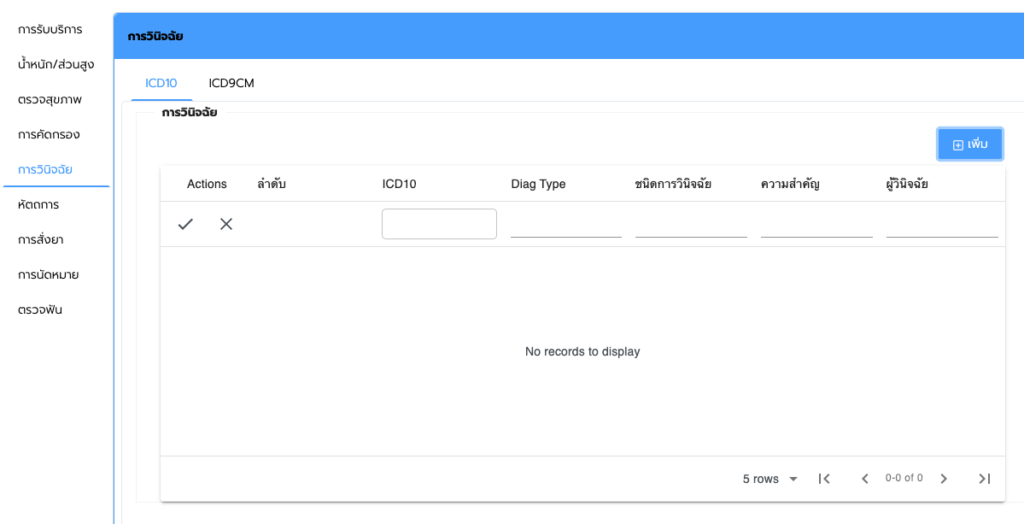
Task: Open the ความสำคัญ field
Action: pos(816,225)
